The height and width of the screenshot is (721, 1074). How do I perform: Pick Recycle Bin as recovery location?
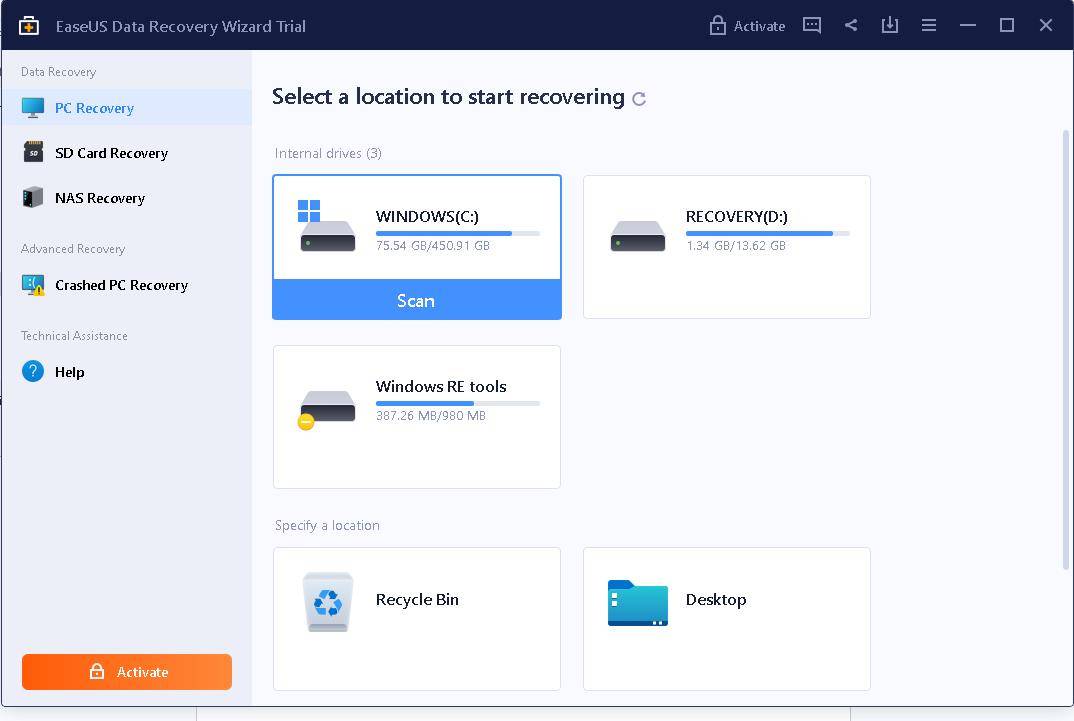tap(416, 618)
